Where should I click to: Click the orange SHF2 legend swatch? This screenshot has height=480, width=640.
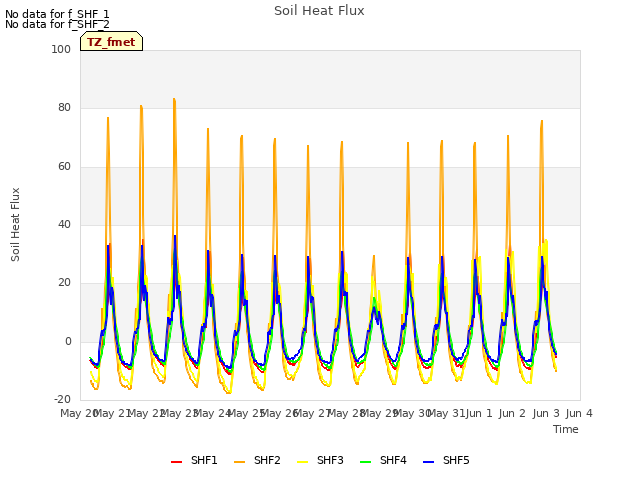tap(240, 462)
